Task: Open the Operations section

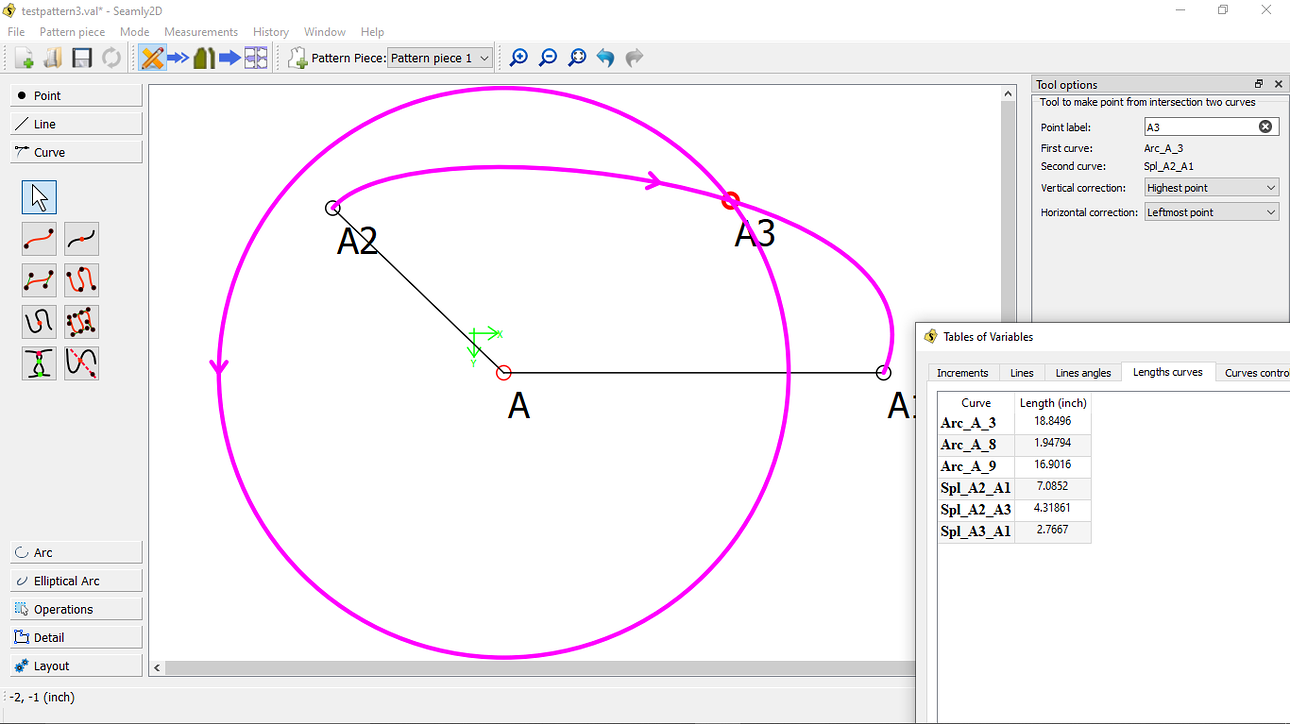Action: (75, 608)
